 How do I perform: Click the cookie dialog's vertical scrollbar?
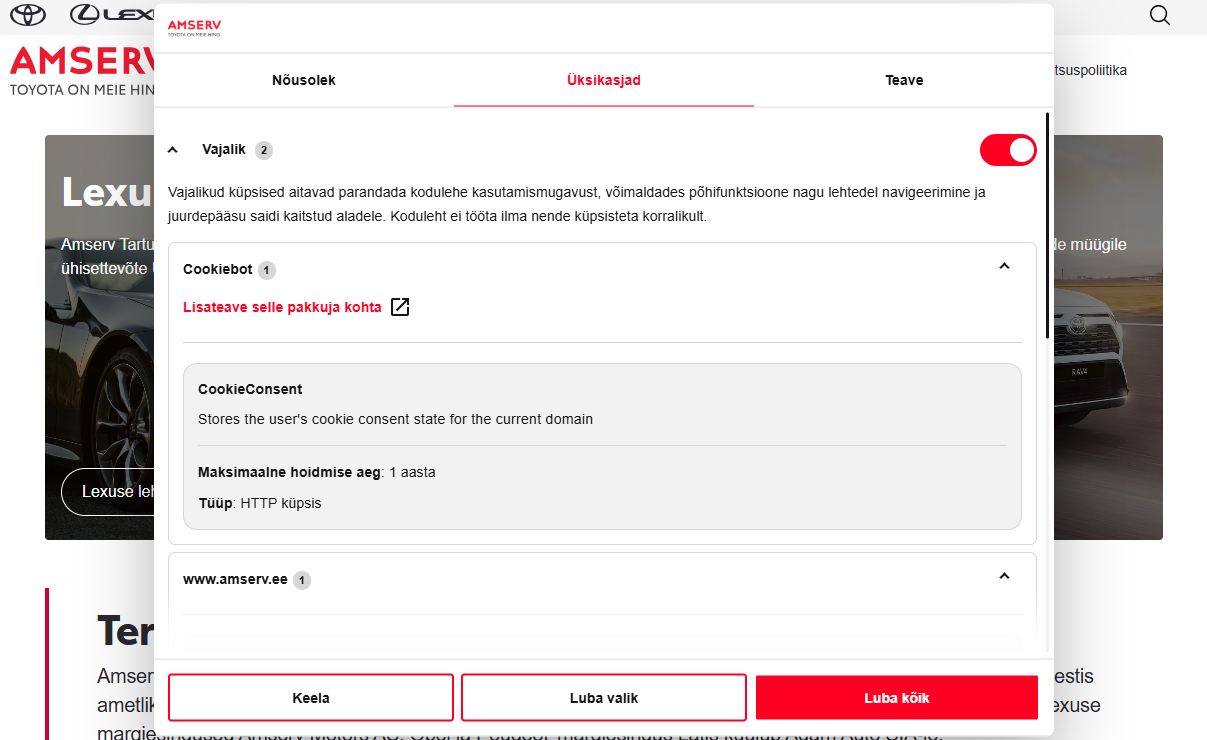point(1047,225)
